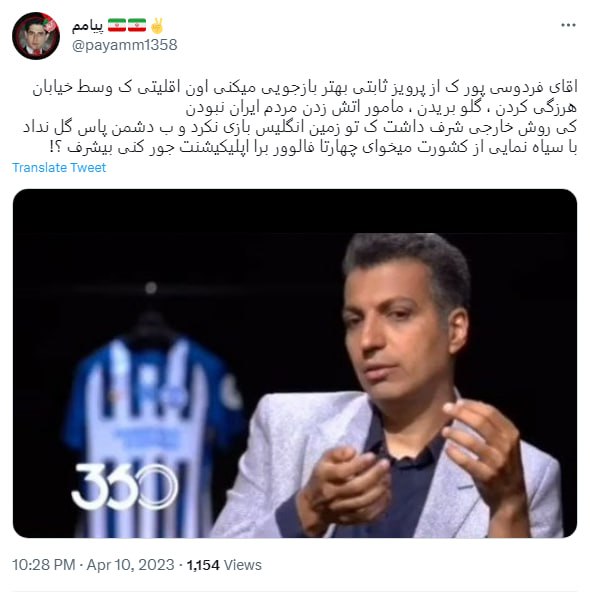Screen dimensions: 590x593
Task: Click the hanger hook above the jersey
Action: point(151,288)
